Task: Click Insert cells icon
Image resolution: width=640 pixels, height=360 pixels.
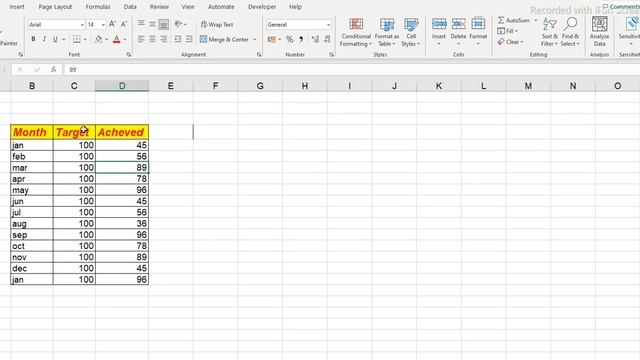Action: click(439, 24)
